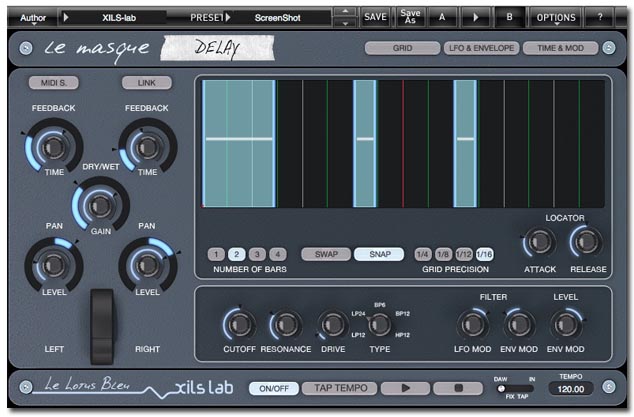
Task: Click the filter Type selector knob
Action: [x=380, y=324]
